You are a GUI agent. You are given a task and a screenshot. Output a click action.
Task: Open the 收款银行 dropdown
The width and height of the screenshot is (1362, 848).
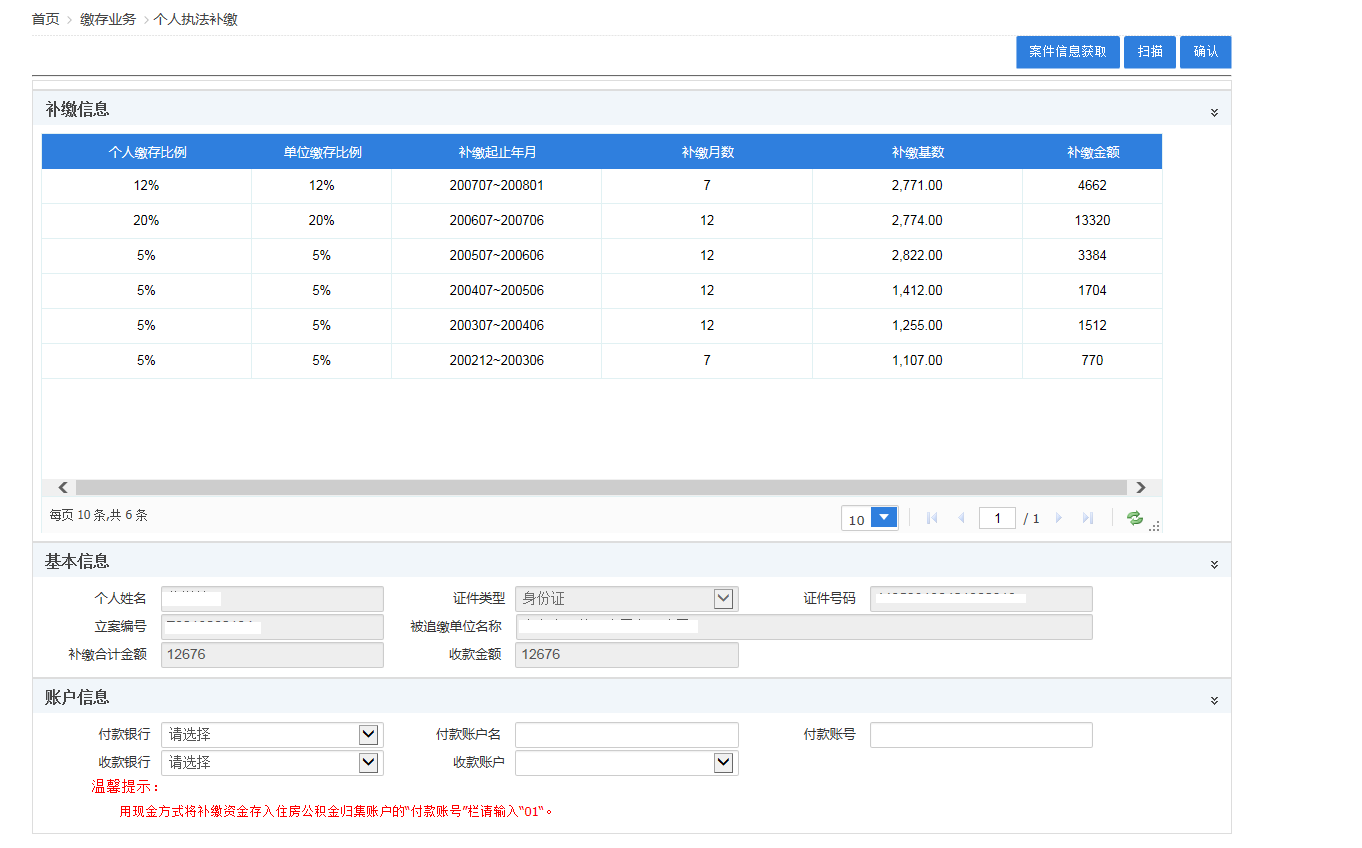pos(369,763)
